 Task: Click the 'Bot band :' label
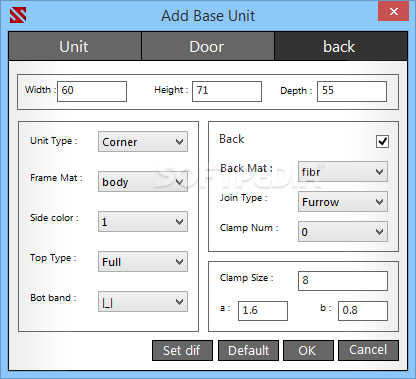click(53, 298)
